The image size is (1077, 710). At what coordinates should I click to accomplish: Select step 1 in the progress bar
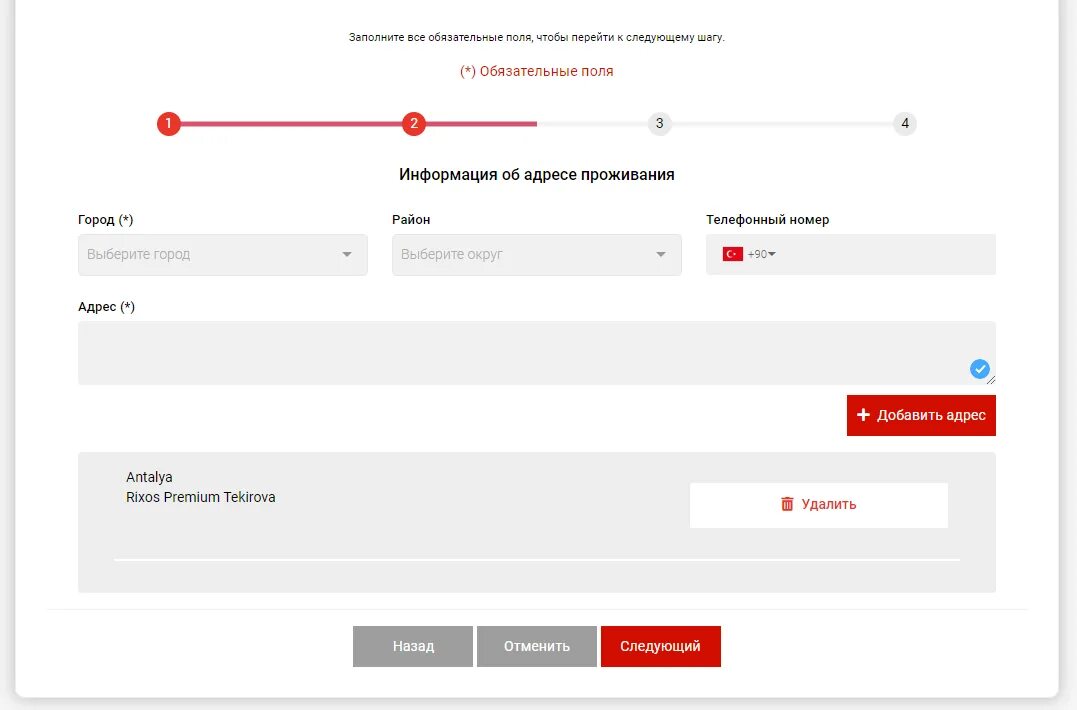tap(168, 124)
